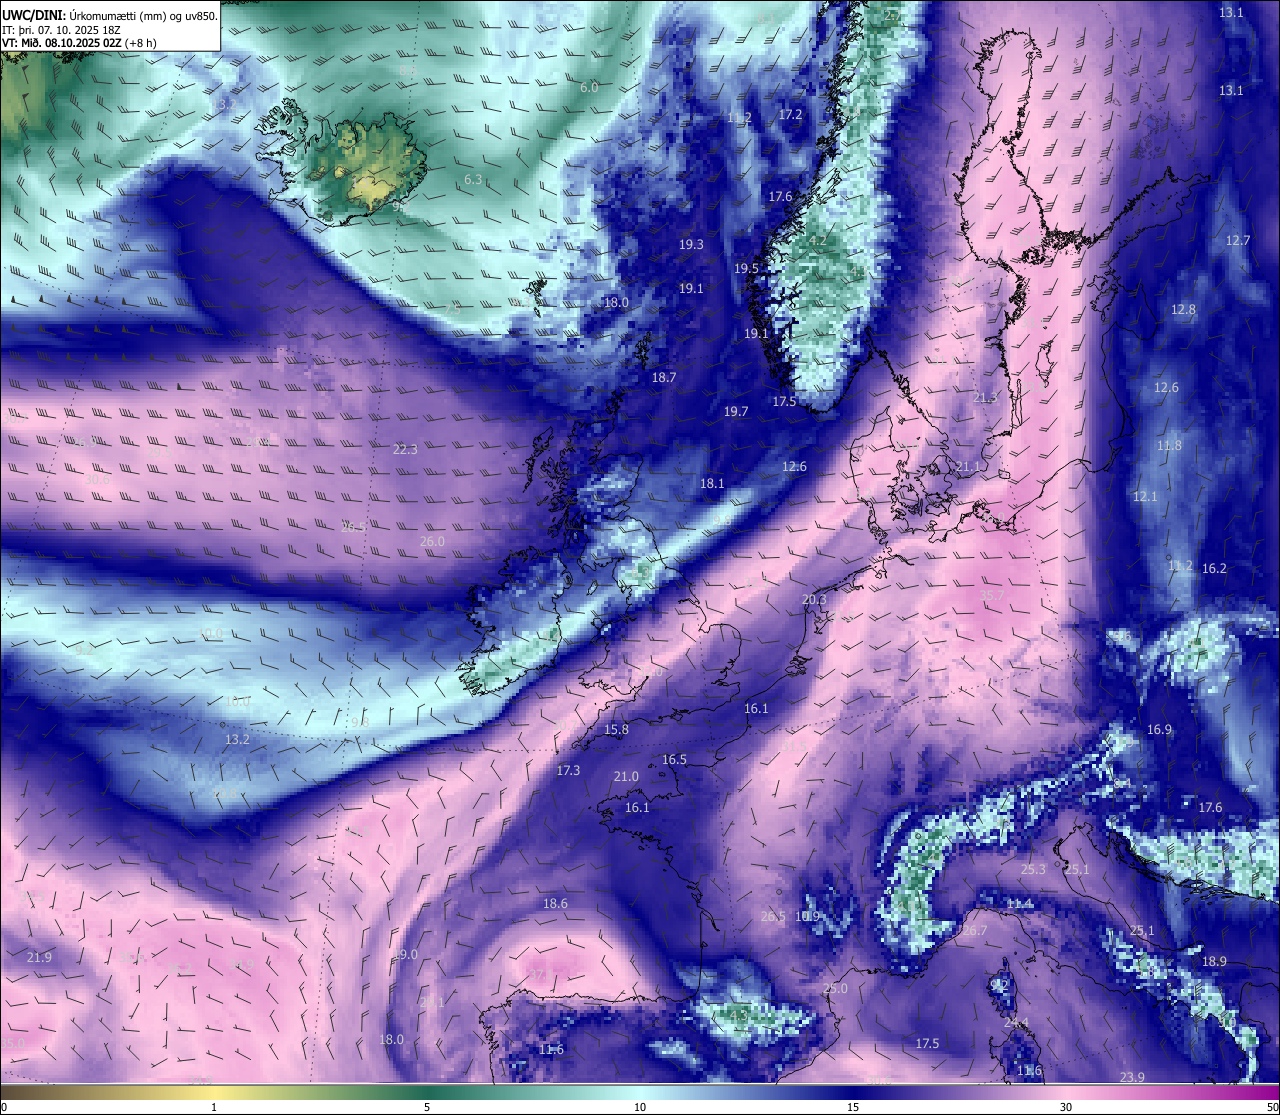Screen dimensions: 1280x1115
Task: Click the 15 tick on the color scale
Action: coord(853,1107)
